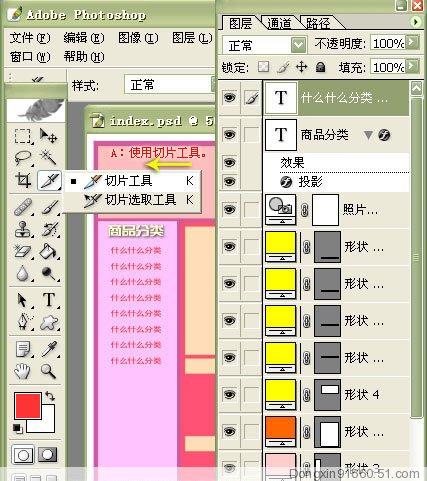427x481 pixels.
Task: Select the Eraser tool
Action: (x=23, y=251)
